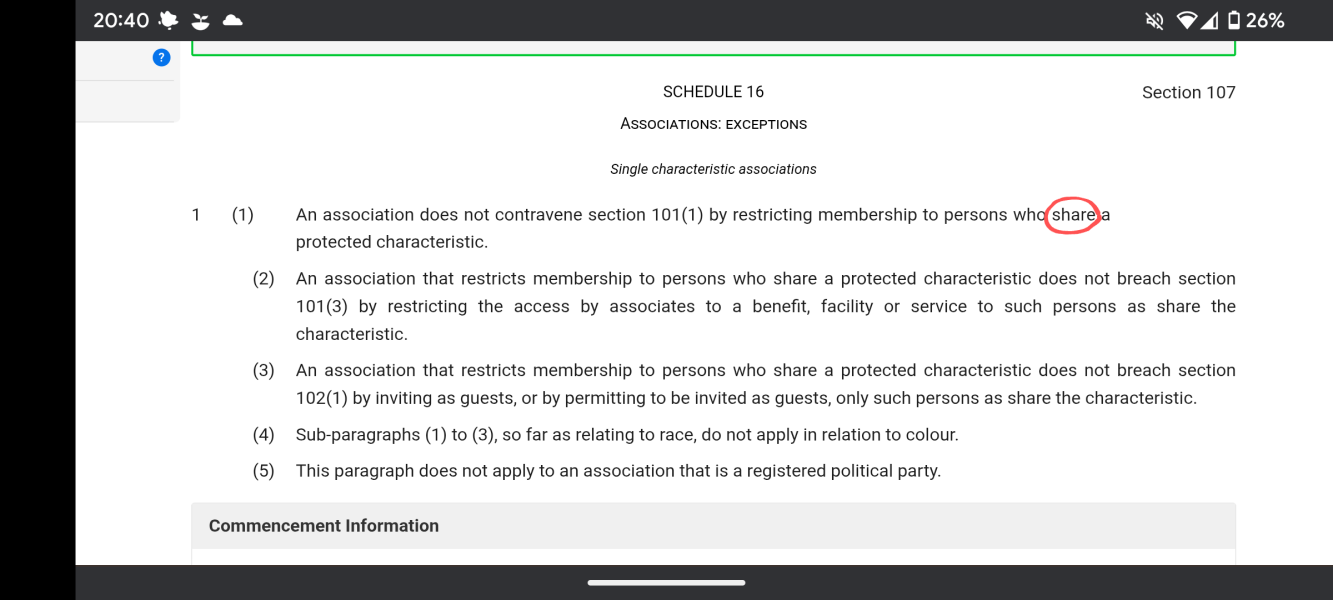This screenshot has width=1333, height=600.
Task: Tap the muted sound status icon
Action: pos(1154,21)
